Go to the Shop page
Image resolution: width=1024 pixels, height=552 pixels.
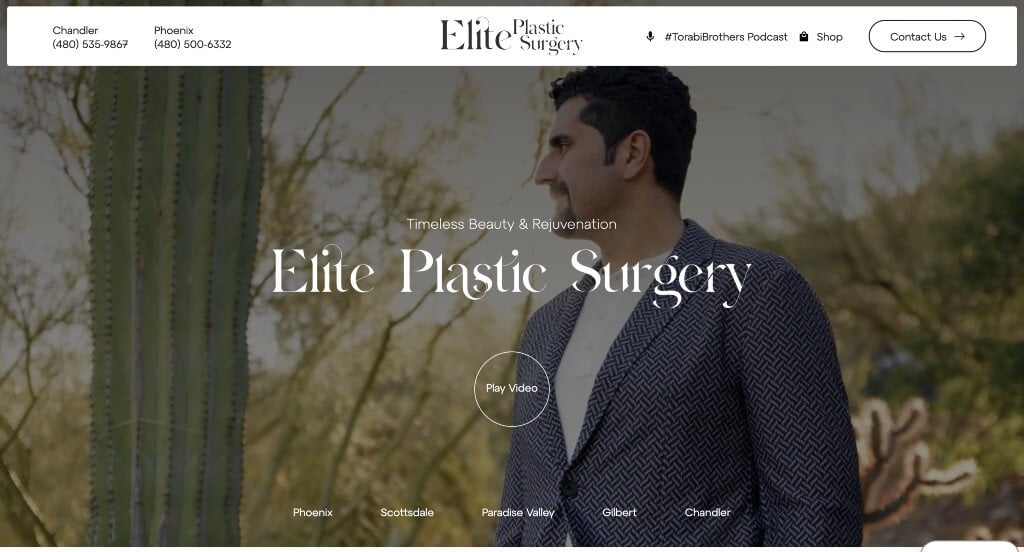coord(829,37)
